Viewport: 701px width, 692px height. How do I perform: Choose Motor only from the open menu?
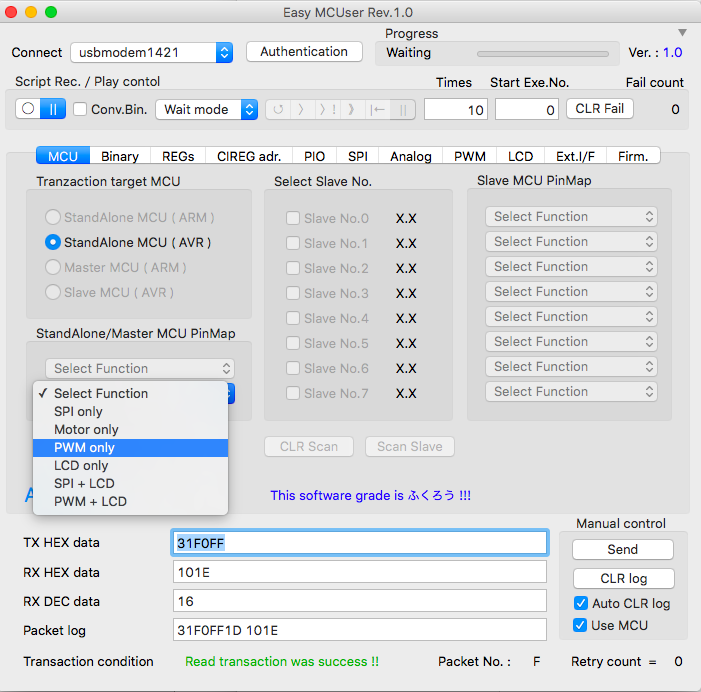(x=131, y=430)
